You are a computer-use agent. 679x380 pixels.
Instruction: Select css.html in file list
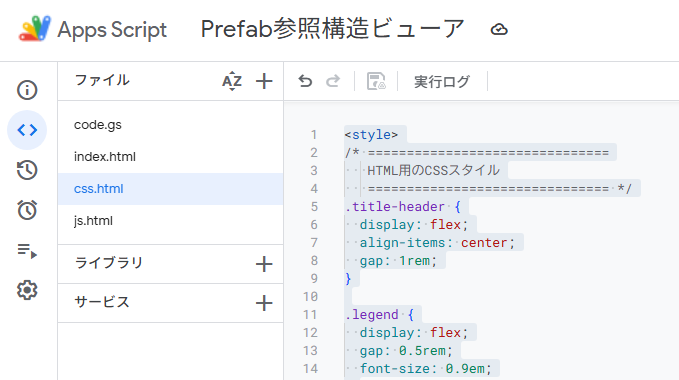[x=170, y=189]
